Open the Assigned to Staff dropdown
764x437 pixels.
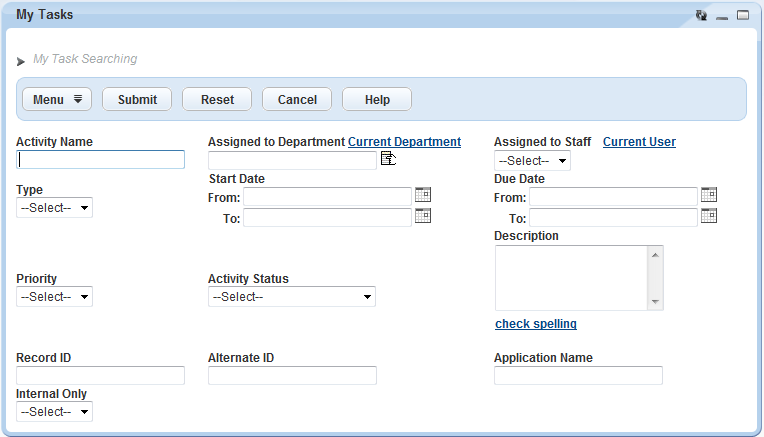533,161
